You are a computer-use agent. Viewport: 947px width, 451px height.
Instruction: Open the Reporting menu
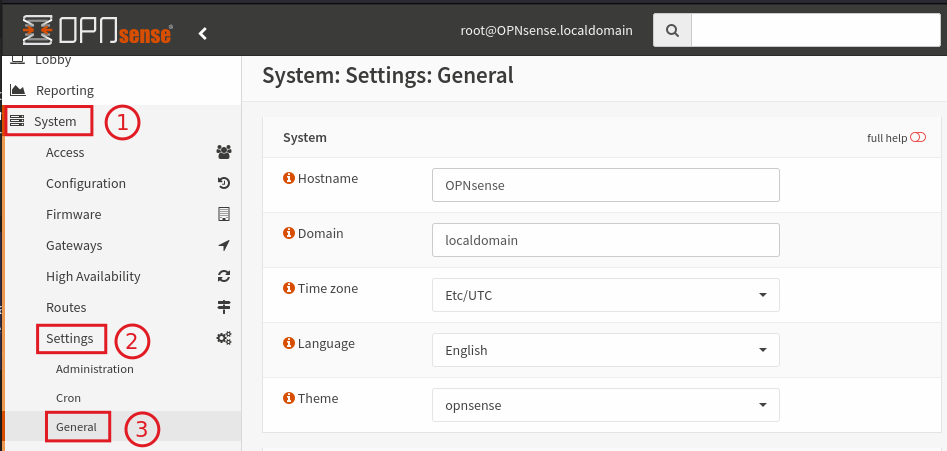[65, 91]
